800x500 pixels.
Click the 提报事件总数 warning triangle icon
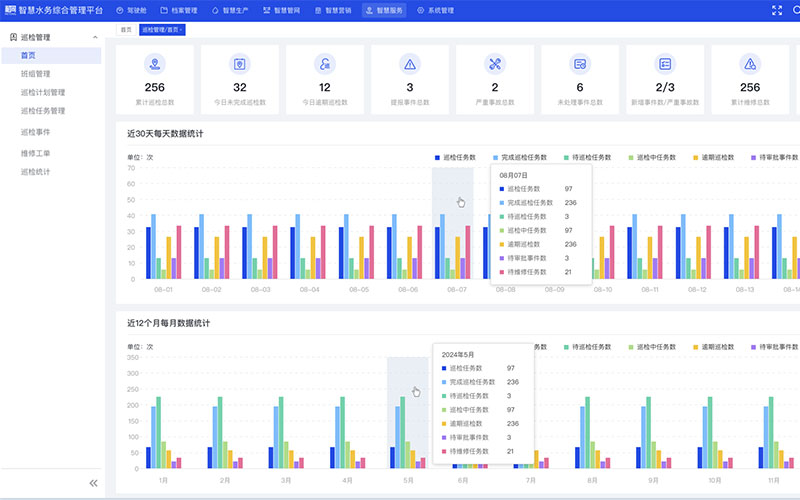pos(410,64)
